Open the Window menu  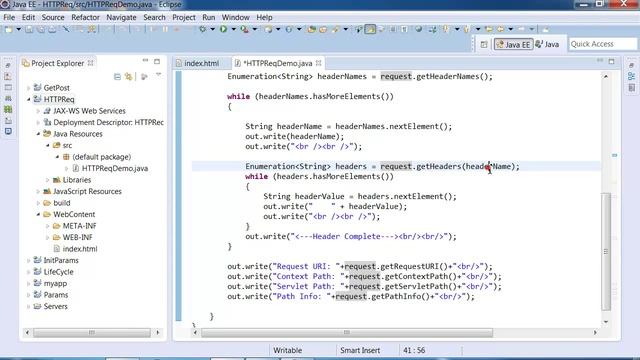[x=236, y=18]
